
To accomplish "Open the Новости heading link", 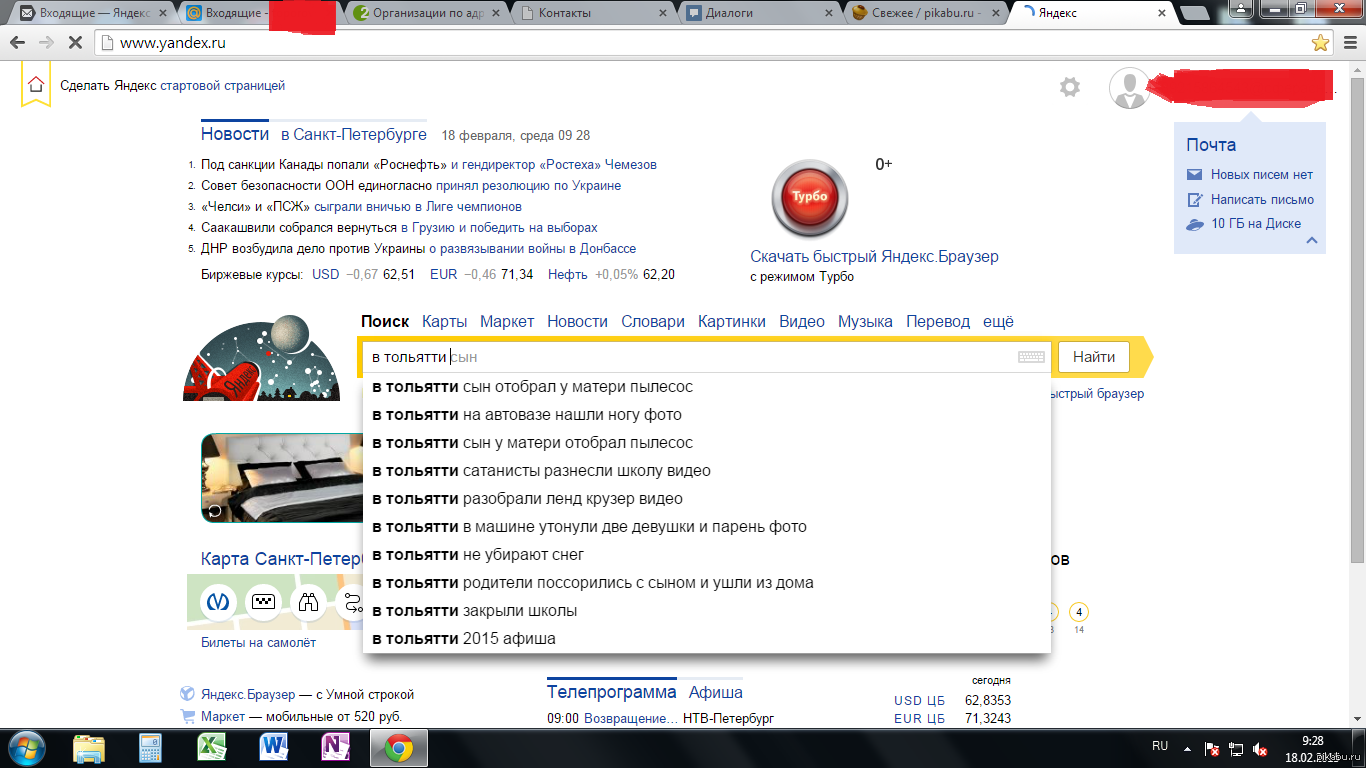I will (235, 134).
